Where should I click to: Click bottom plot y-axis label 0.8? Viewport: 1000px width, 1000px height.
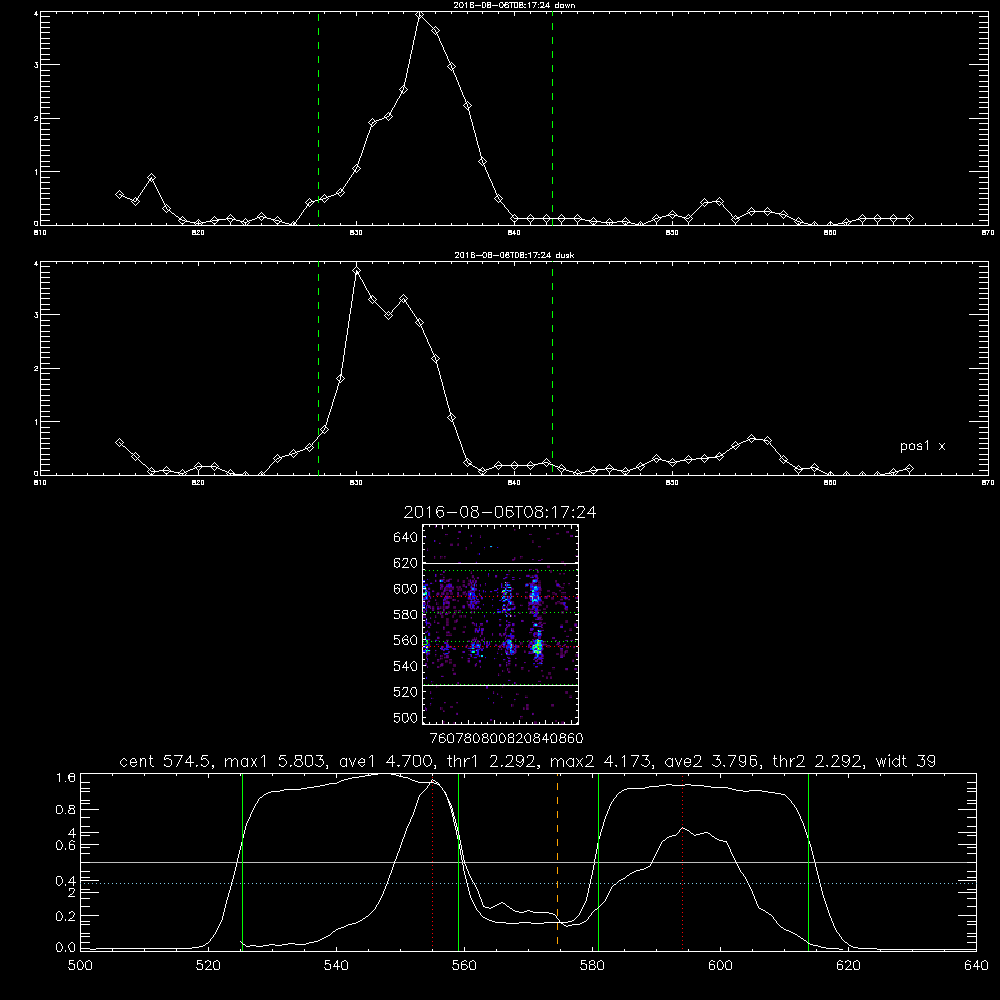(66, 810)
